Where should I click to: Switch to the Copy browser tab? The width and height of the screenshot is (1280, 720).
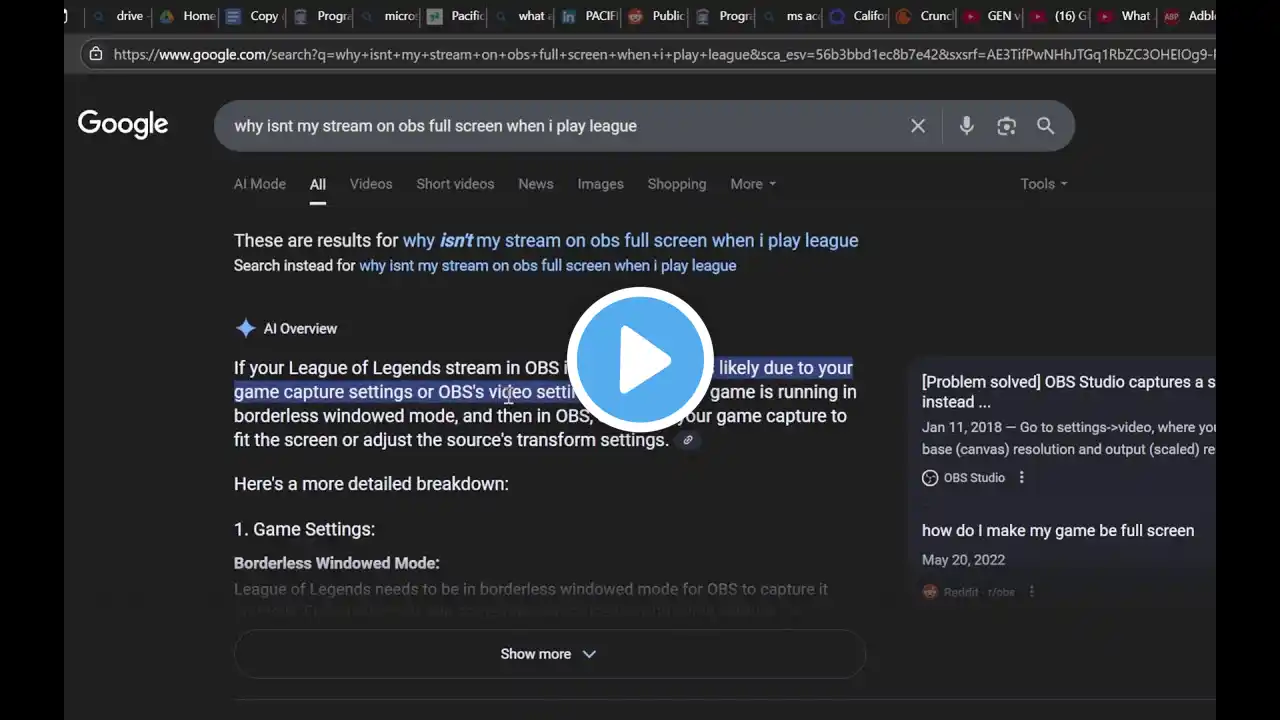[254, 16]
